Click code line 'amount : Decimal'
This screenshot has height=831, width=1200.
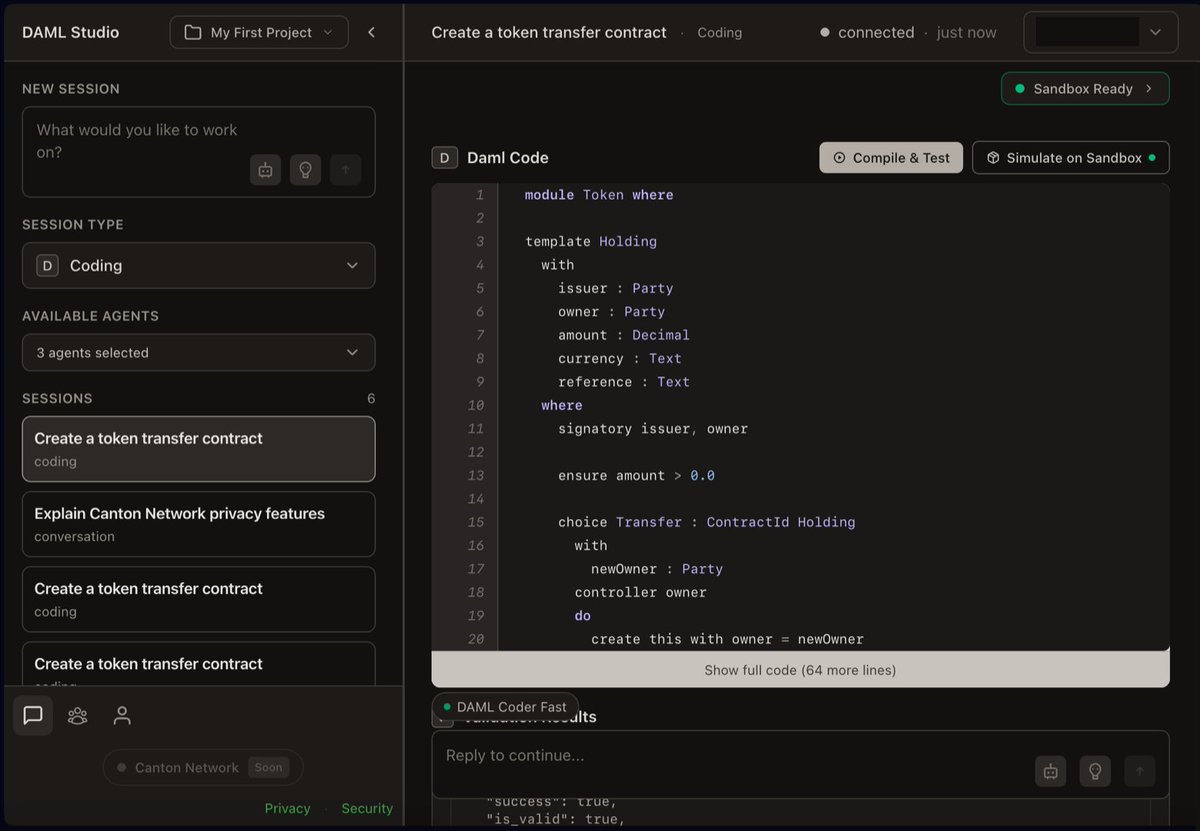pyautogui.click(x=624, y=335)
